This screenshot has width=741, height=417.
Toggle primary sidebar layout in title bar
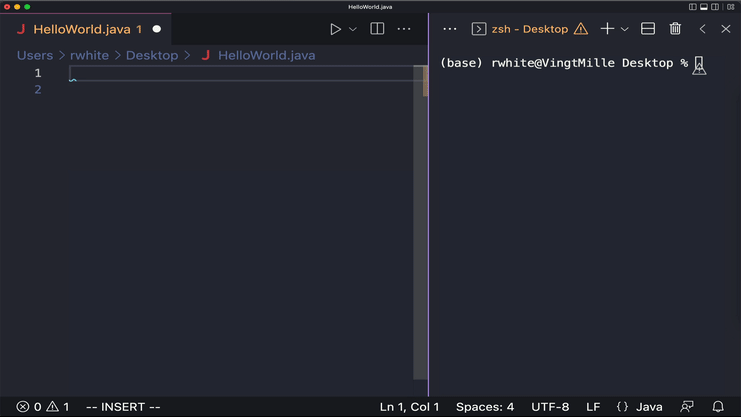tap(692, 7)
